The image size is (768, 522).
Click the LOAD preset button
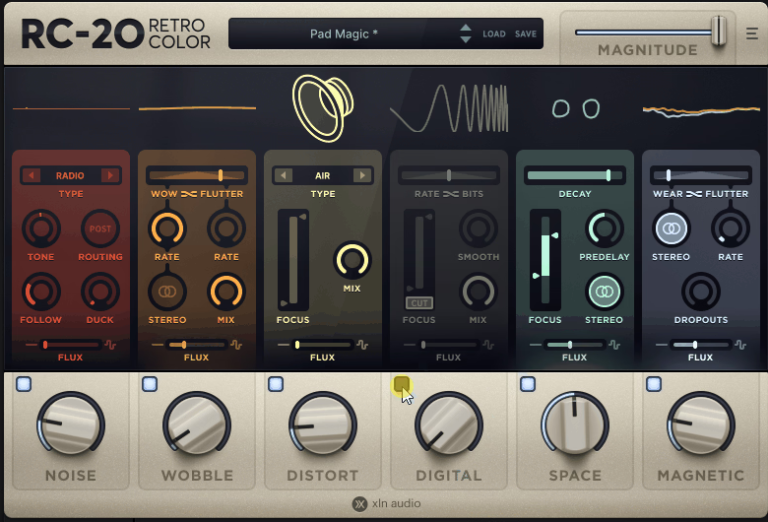coord(494,34)
